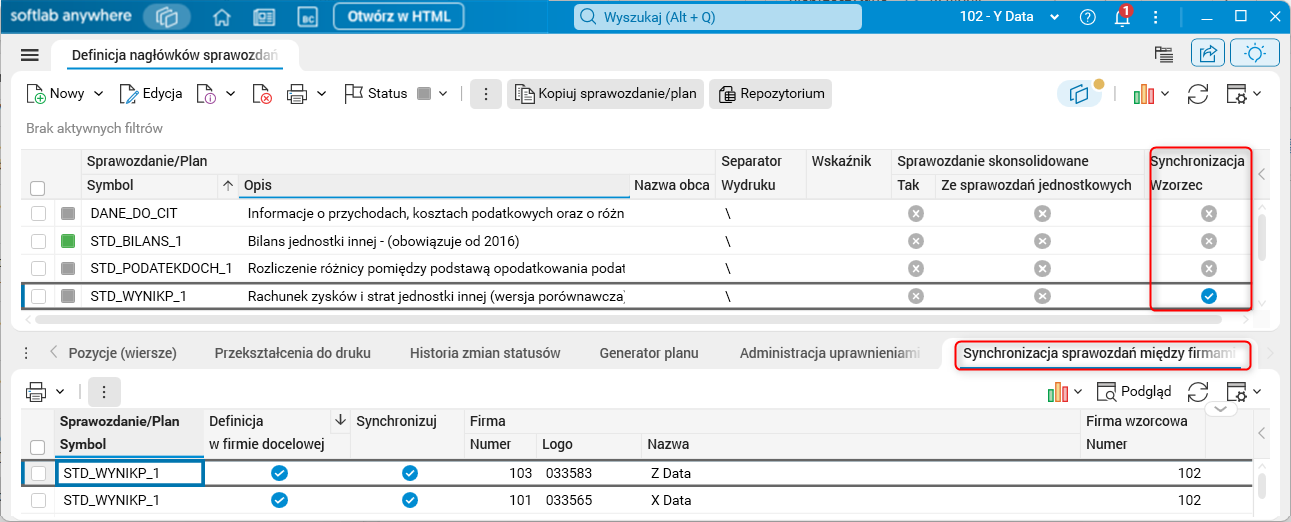Open the softlab cube module icon
Image resolution: width=1291 pixels, height=522 pixels.
coord(167,17)
